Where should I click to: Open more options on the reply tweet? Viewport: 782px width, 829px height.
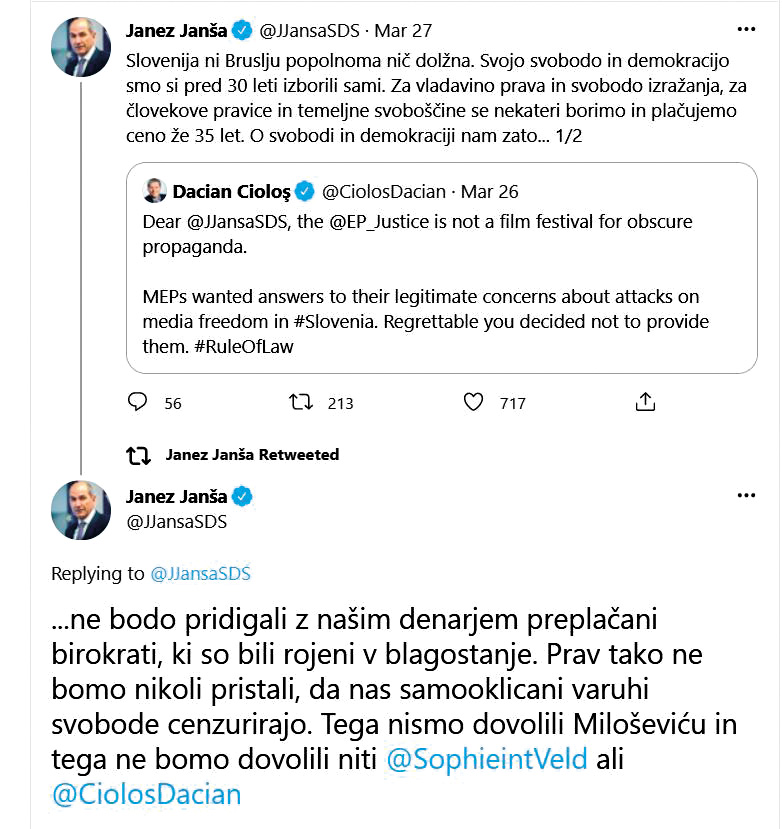click(746, 496)
